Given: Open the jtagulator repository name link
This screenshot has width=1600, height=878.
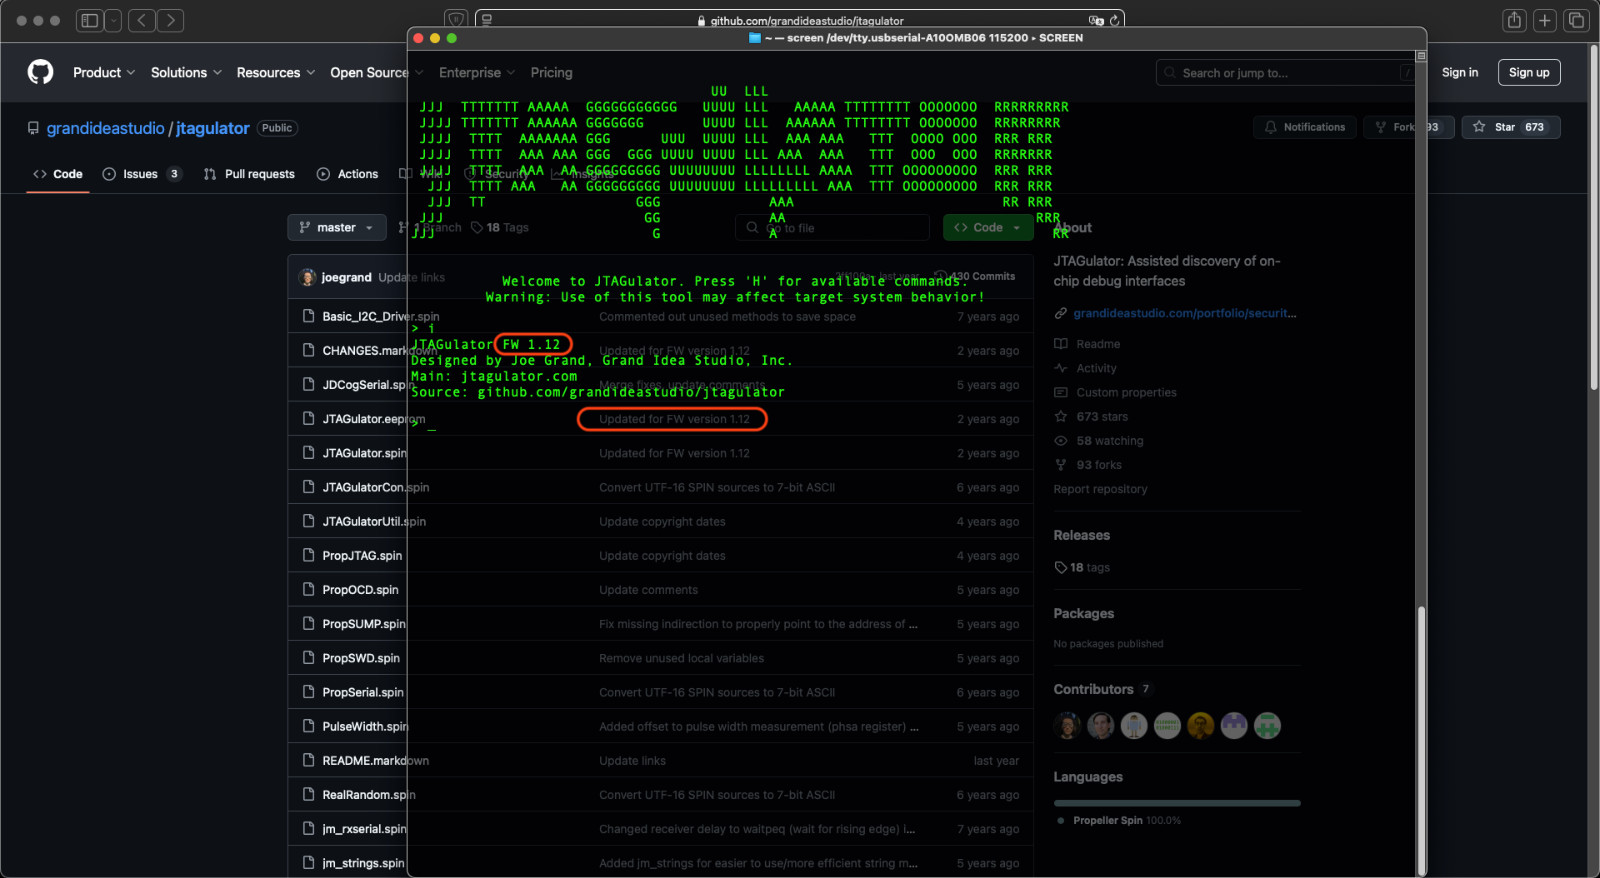Looking at the screenshot, I should (x=213, y=128).
